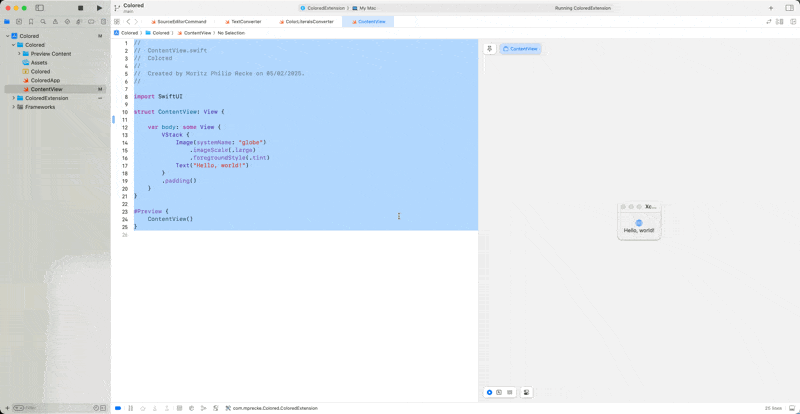Open the Find navigator magnifier icon

[x=43, y=22]
